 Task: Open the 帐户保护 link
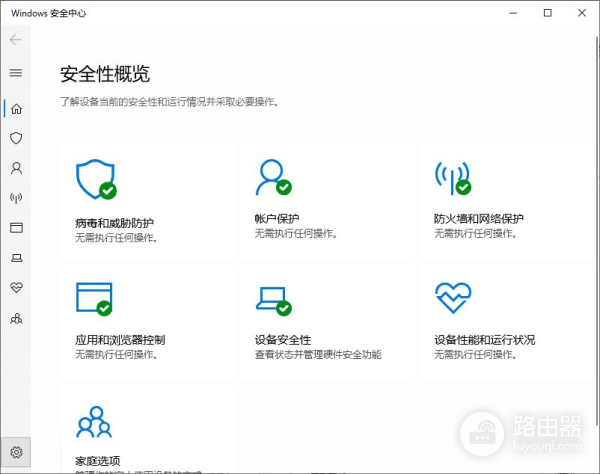[x=277, y=218]
